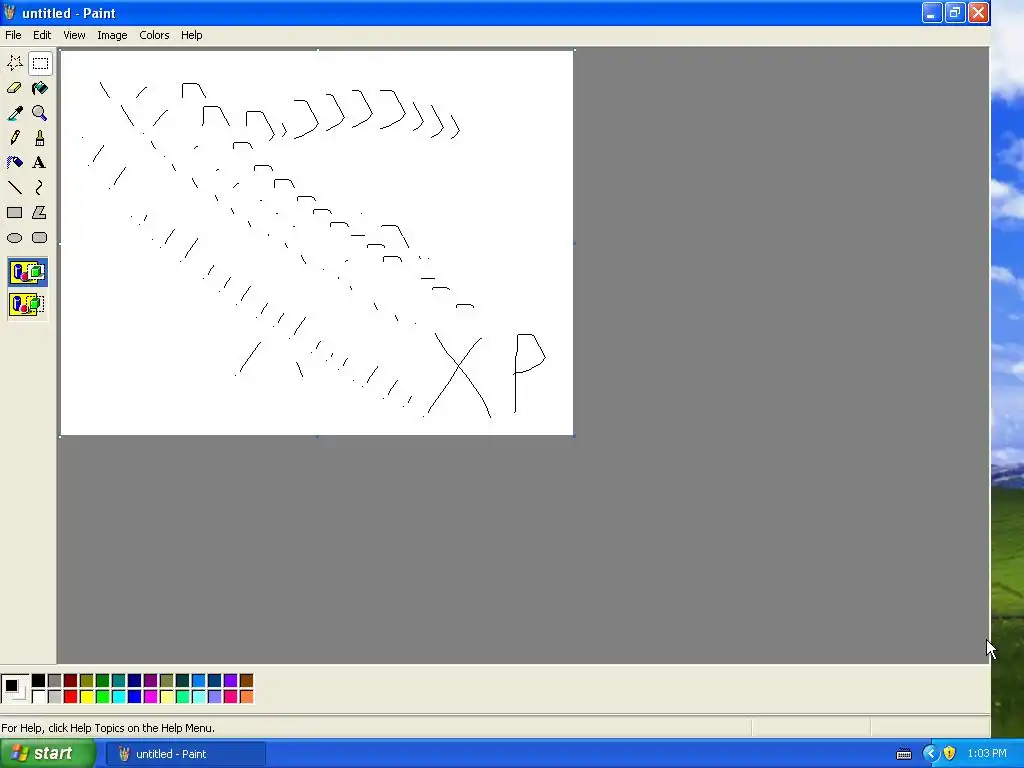Click the canvas right-middle resize handle
The height and width of the screenshot is (768, 1024).
[574, 243]
